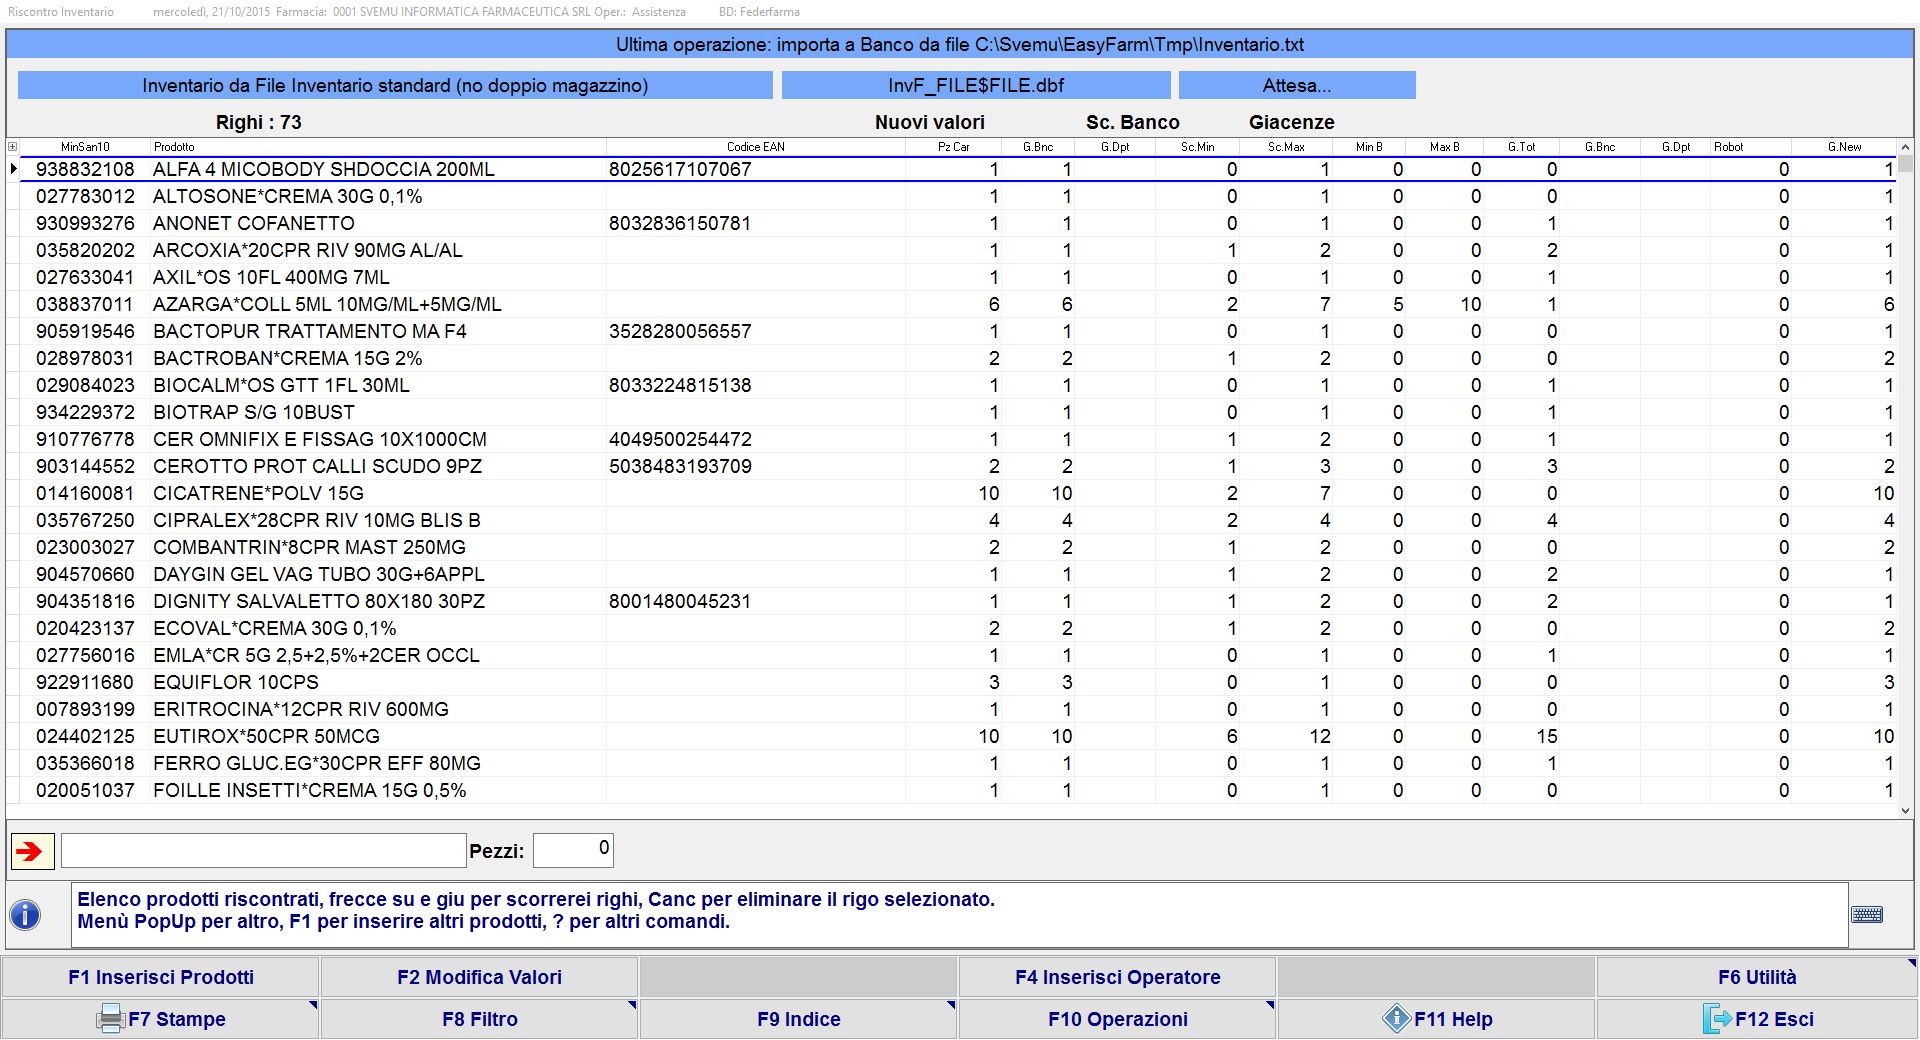Click the product search input field
The height and width of the screenshot is (1040, 1920).
coord(264,851)
